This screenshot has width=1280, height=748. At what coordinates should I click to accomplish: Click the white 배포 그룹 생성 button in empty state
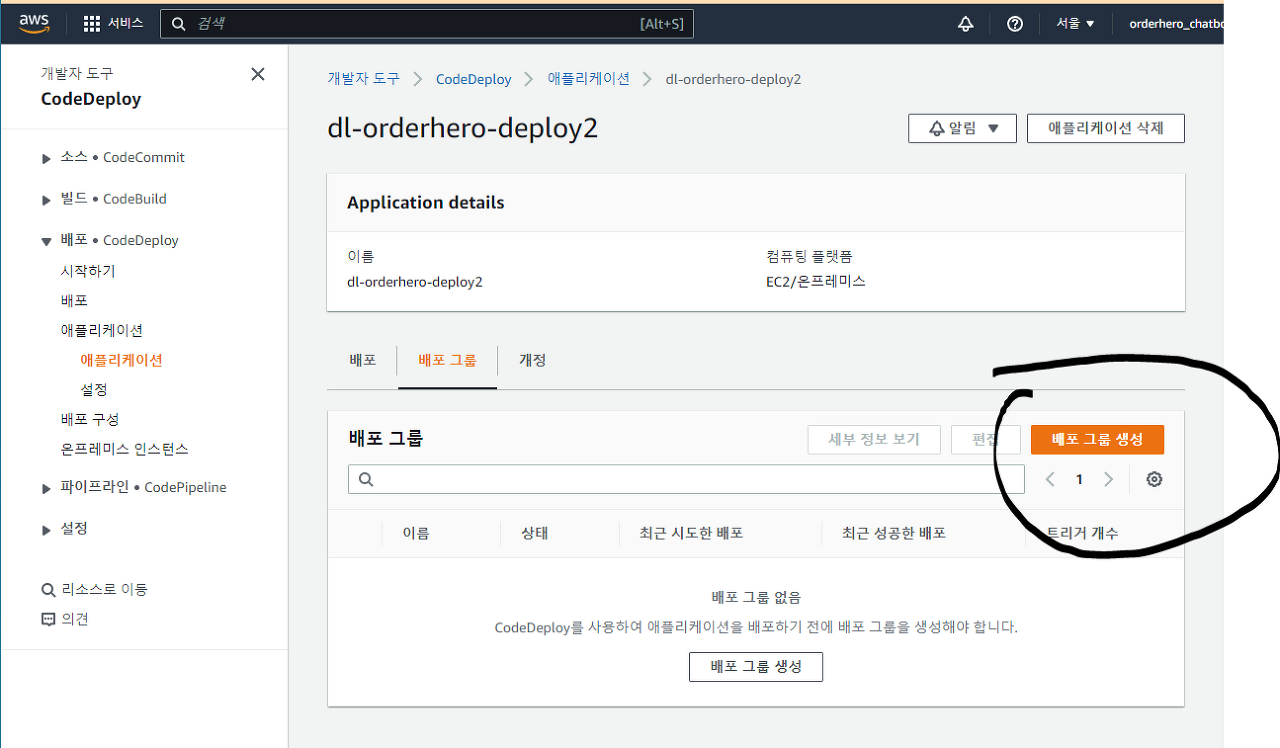(x=756, y=667)
